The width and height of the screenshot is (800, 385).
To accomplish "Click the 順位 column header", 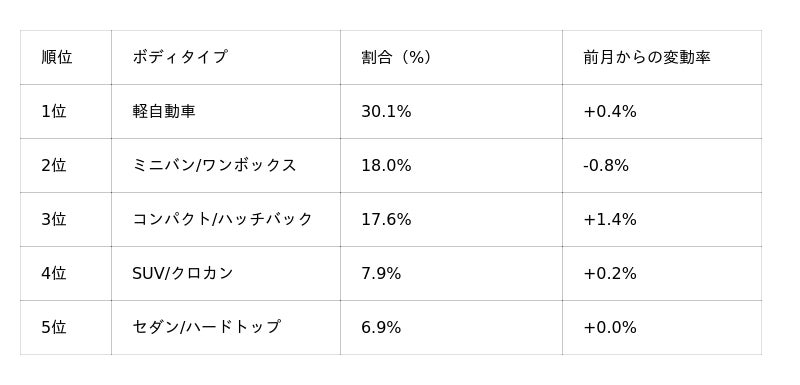I will coord(66,57).
